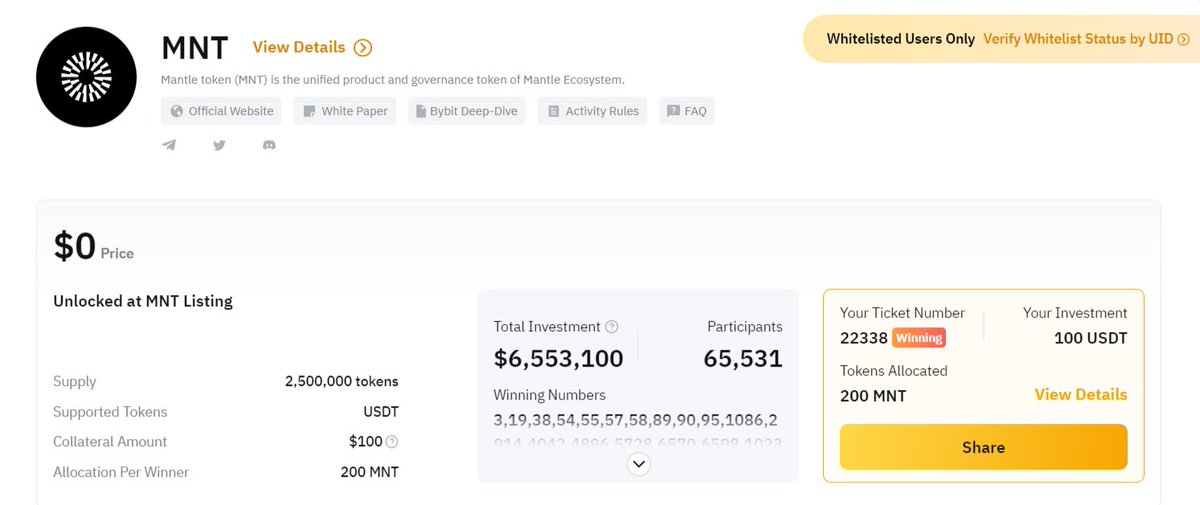Click the $0 Price value
The image size is (1200, 505).
[75, 245]
